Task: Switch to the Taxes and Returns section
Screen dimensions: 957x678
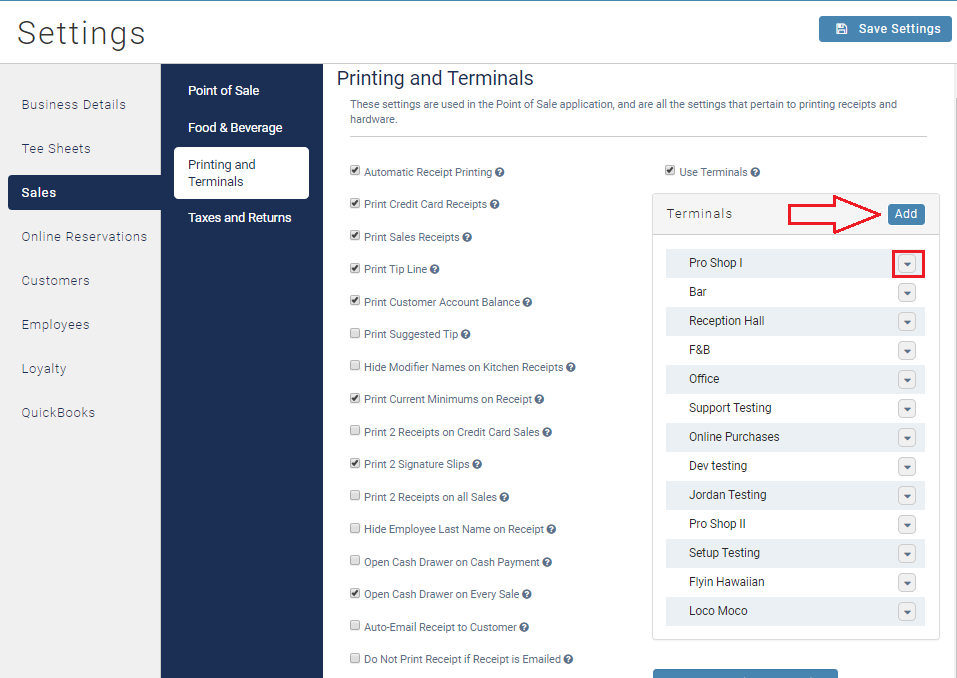Action: pyautogui.click(x=240, y=217)
